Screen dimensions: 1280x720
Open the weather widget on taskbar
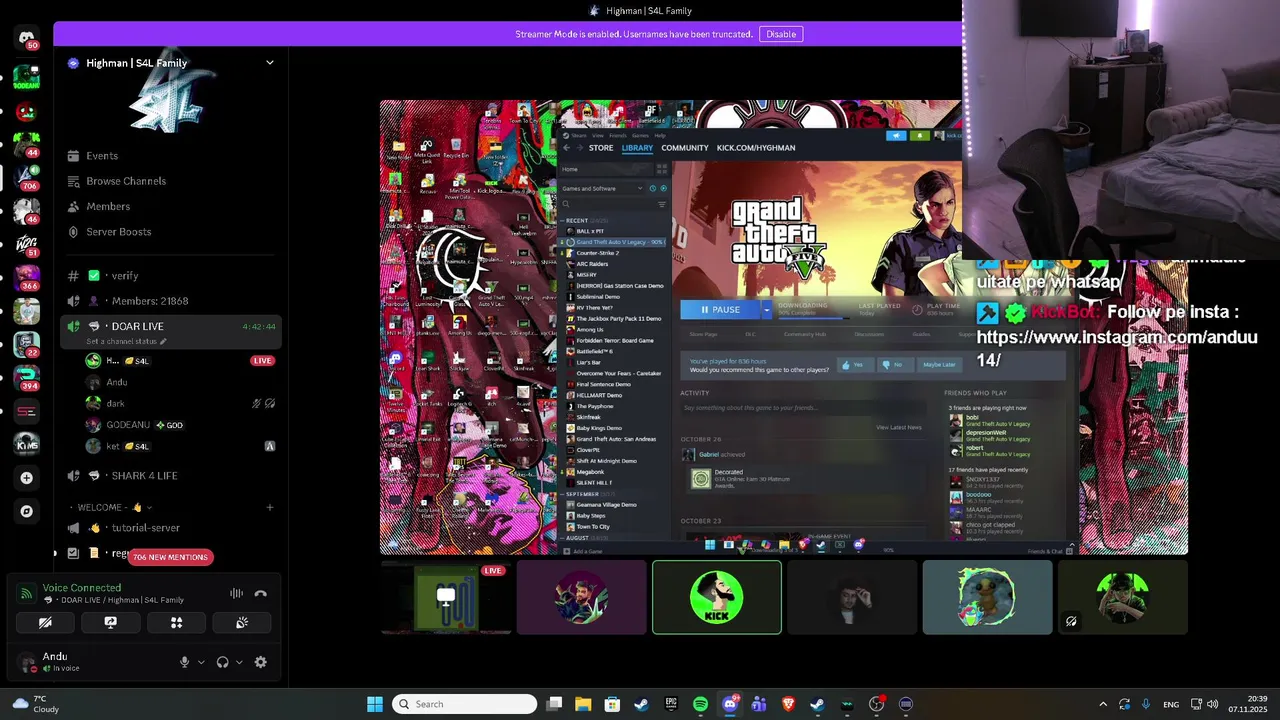[35, 704]
